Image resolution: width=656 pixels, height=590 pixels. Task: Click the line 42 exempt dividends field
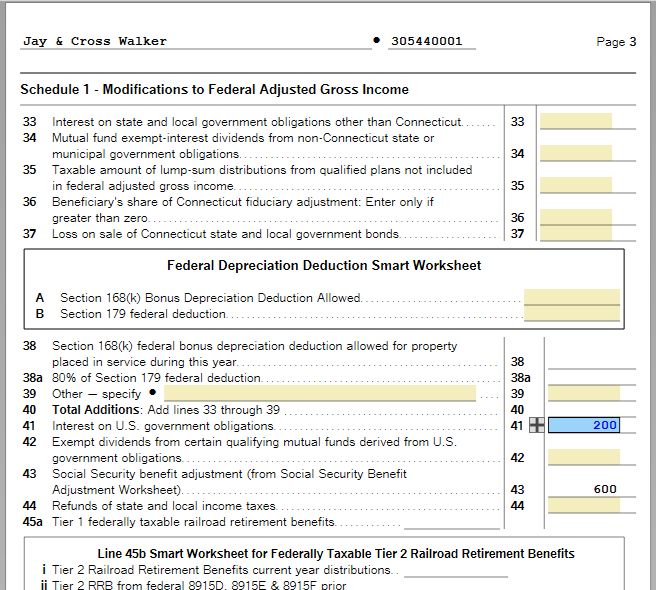tap(584, 457)
